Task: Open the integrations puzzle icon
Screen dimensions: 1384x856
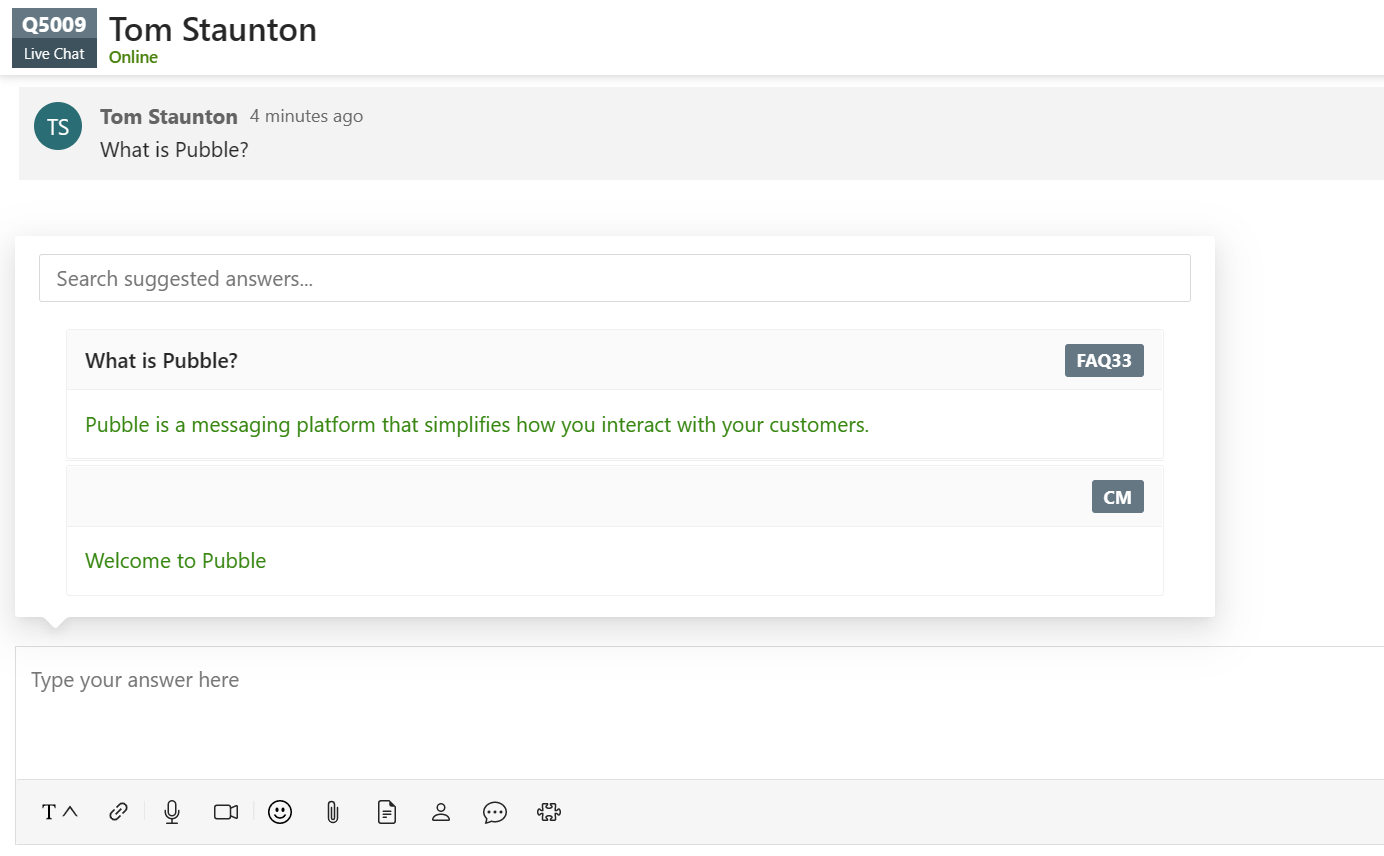Action: [548, 812]
